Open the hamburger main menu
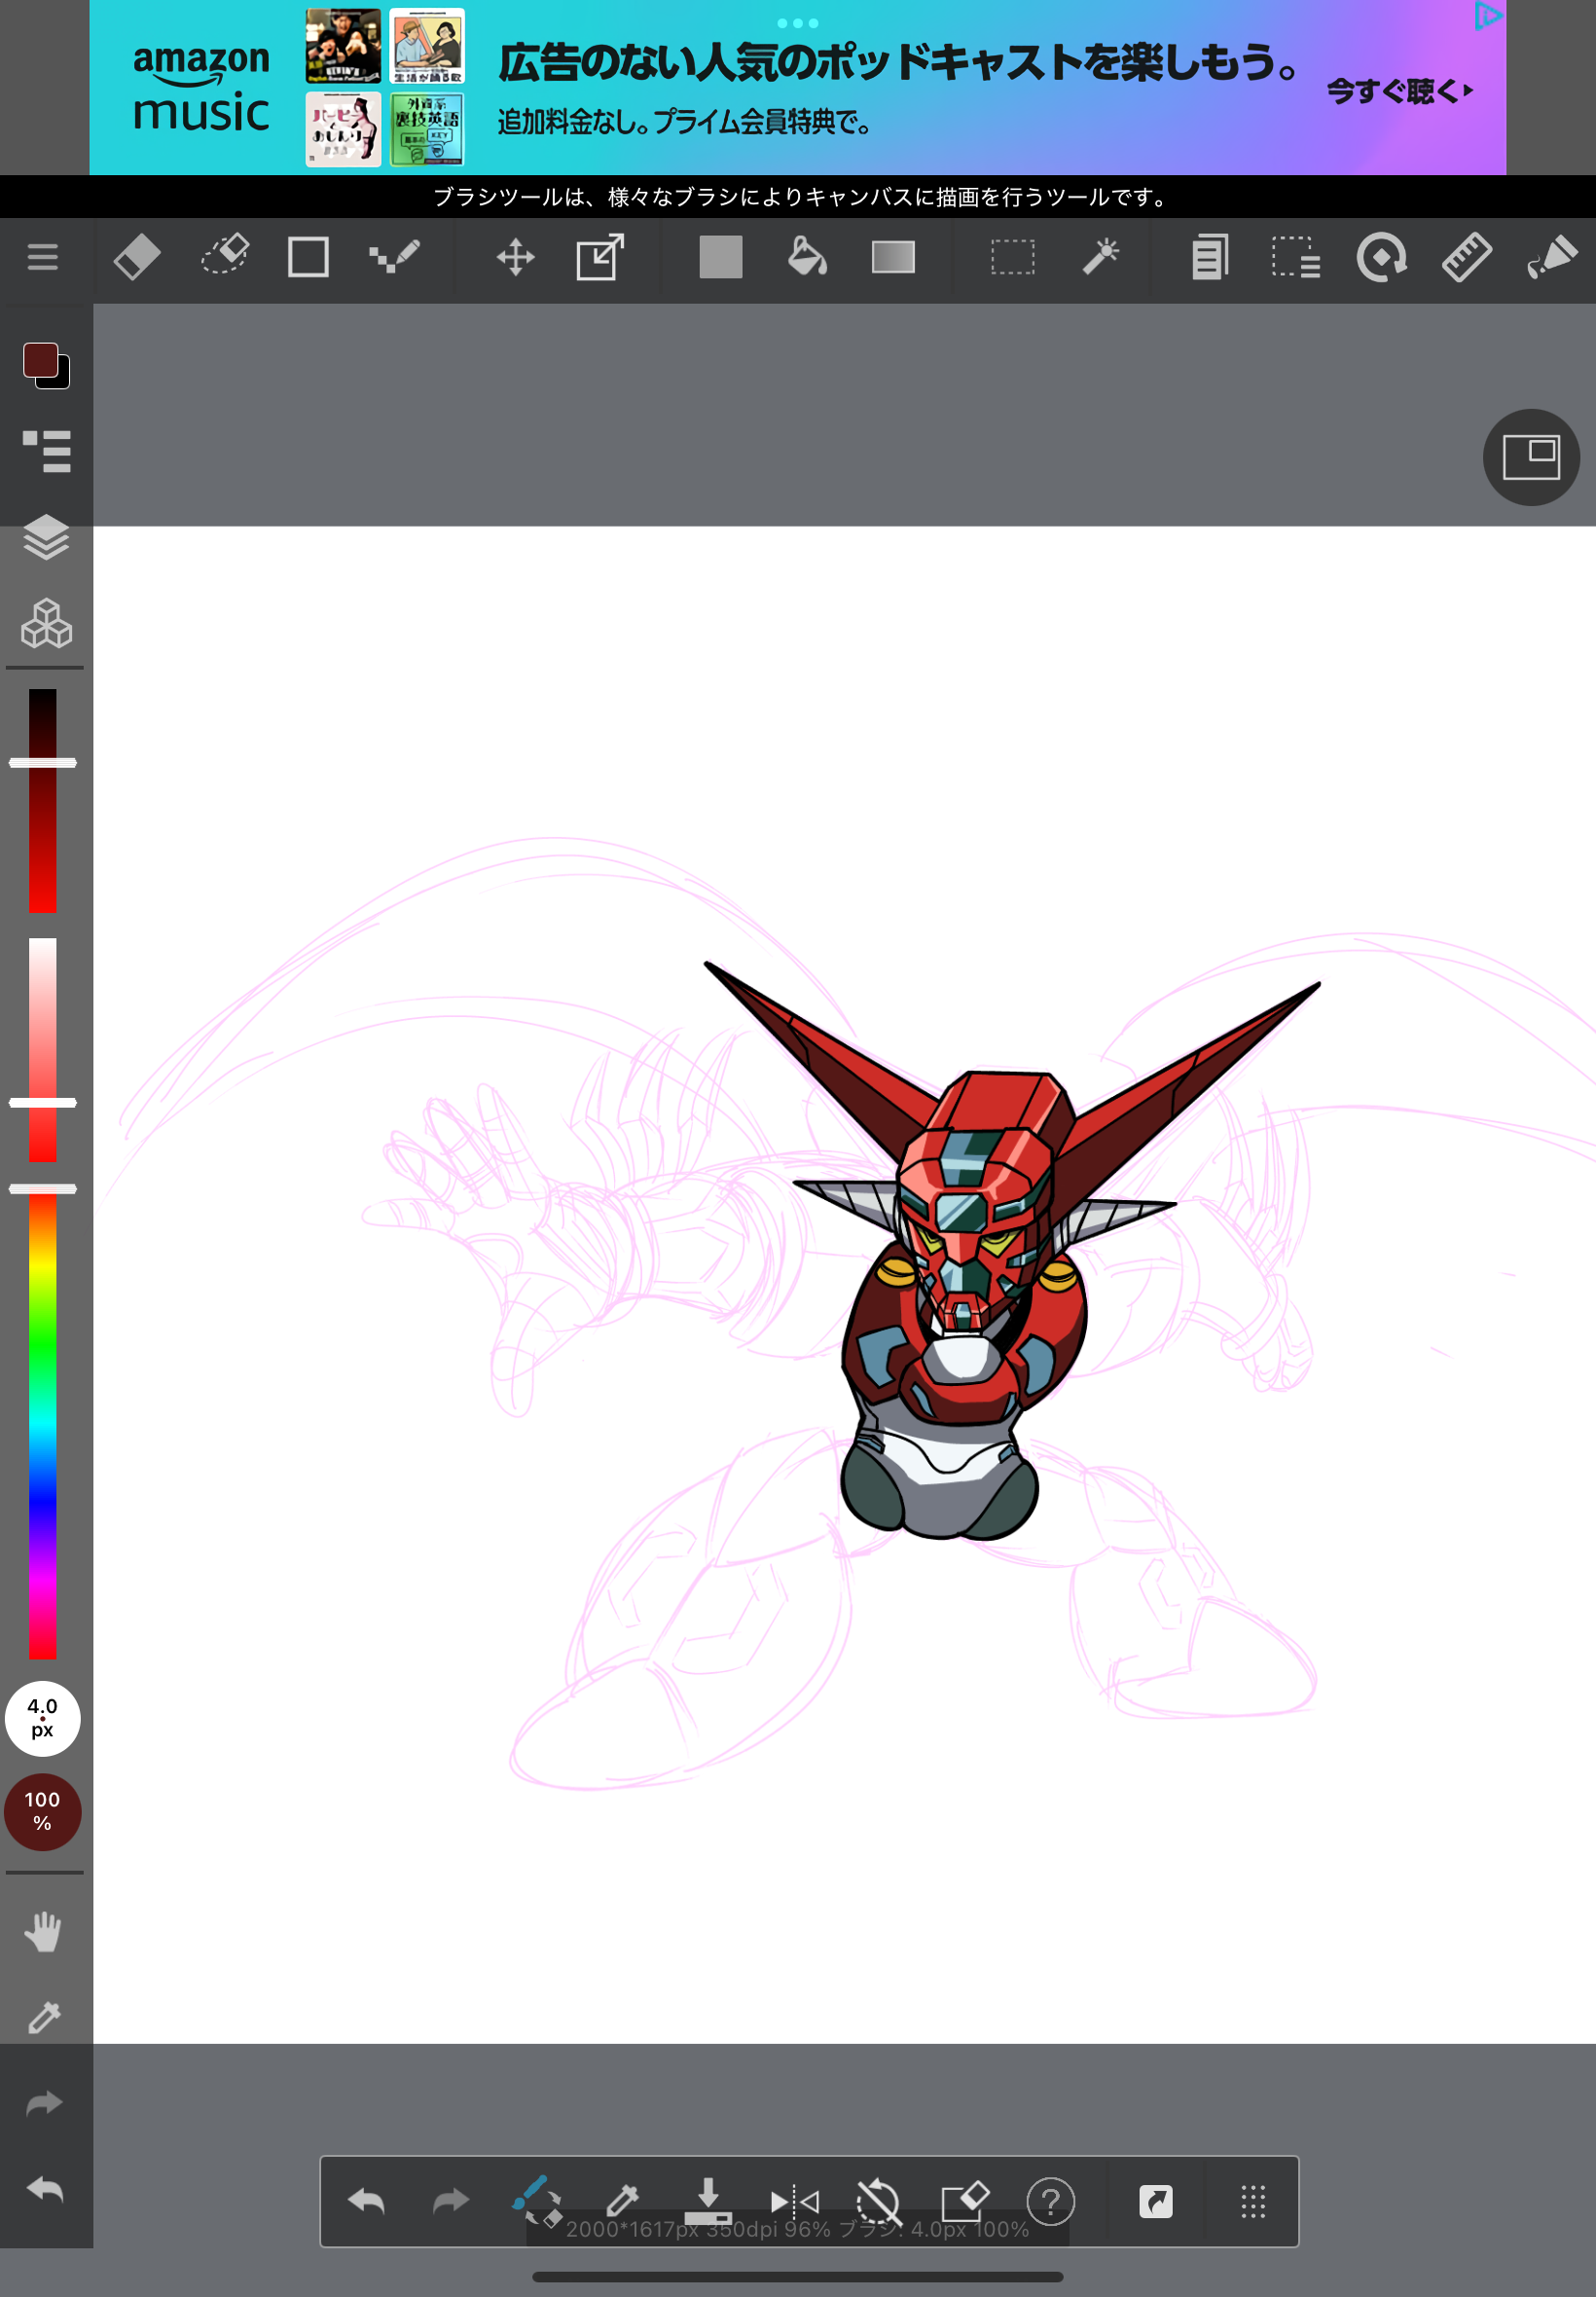 [42, 258]
